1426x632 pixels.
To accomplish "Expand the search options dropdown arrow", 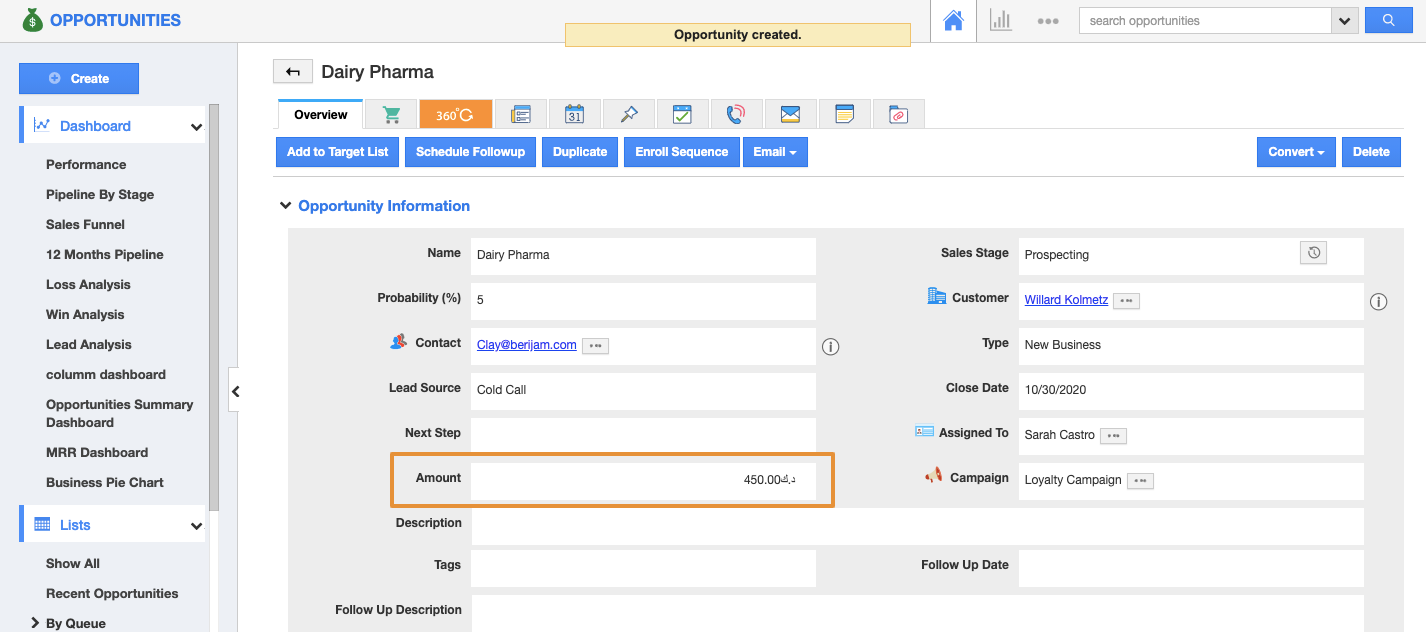I will 1344,21.
